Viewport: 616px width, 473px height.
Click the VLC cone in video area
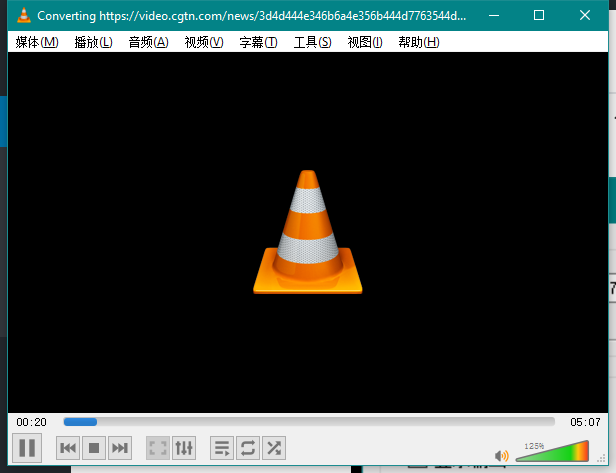click(x=308, y=232)
